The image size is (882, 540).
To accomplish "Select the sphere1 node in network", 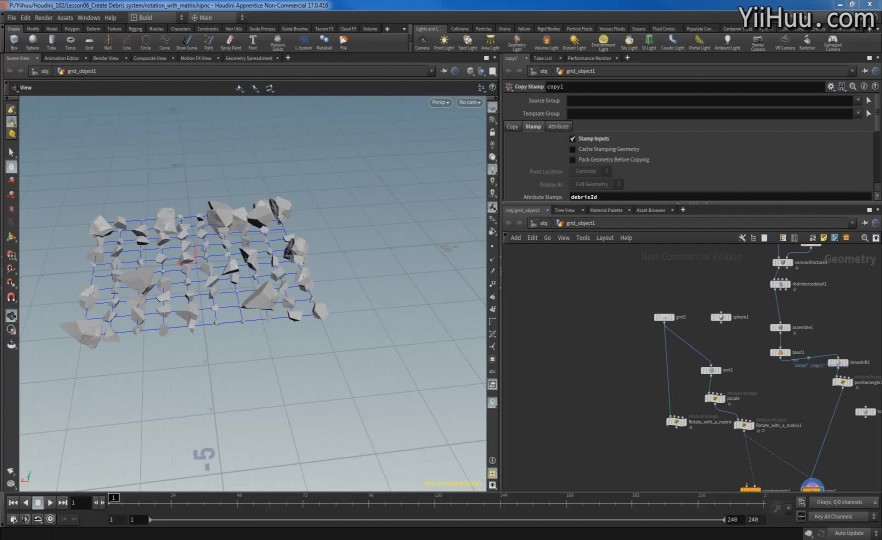I will tap(721, 317).
